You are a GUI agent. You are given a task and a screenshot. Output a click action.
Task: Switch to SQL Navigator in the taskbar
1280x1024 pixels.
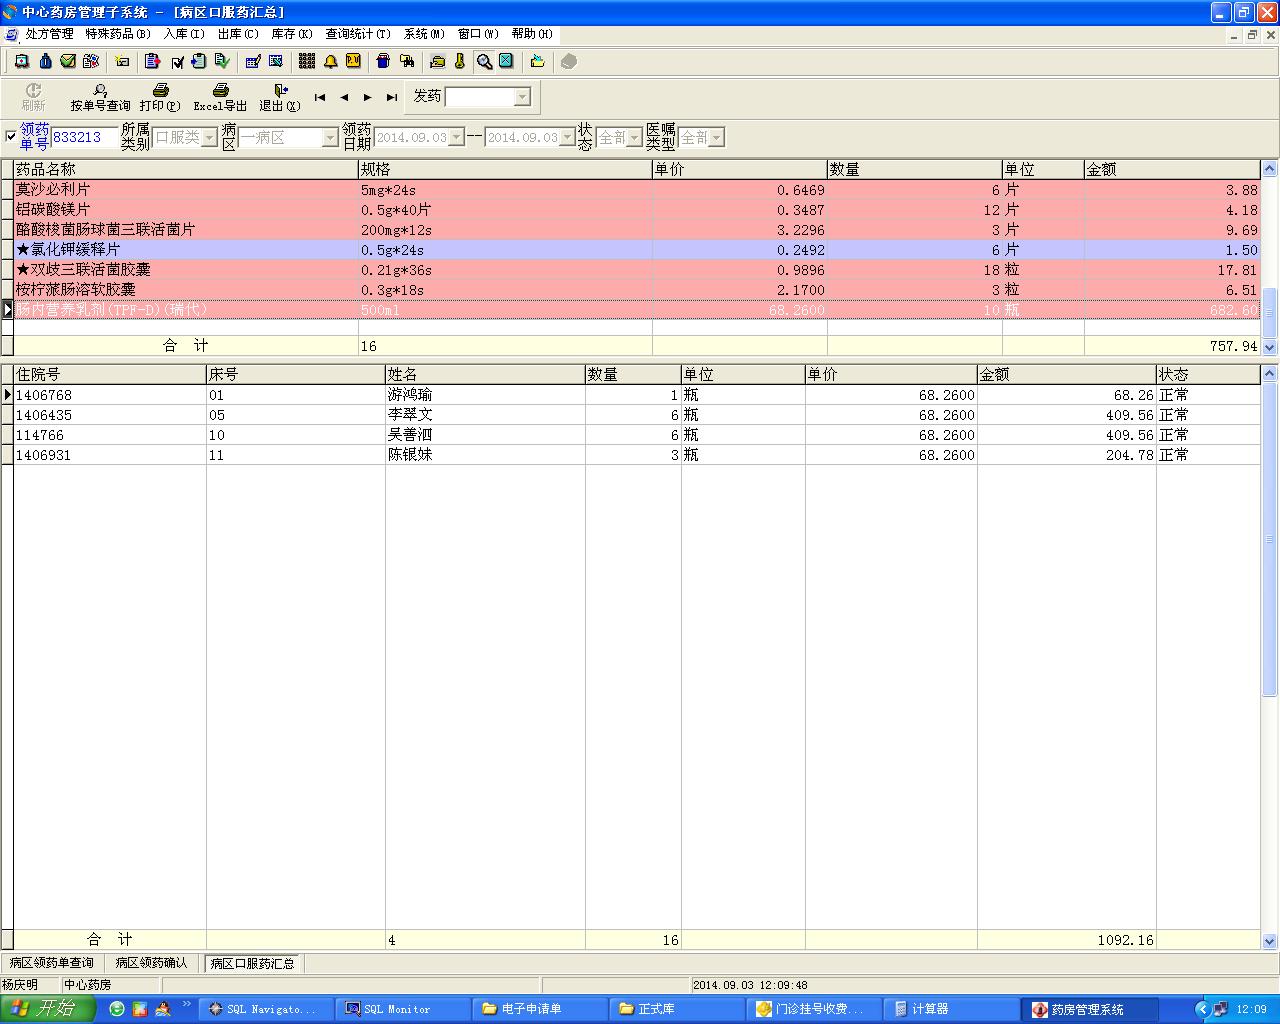click(265, 1009)
